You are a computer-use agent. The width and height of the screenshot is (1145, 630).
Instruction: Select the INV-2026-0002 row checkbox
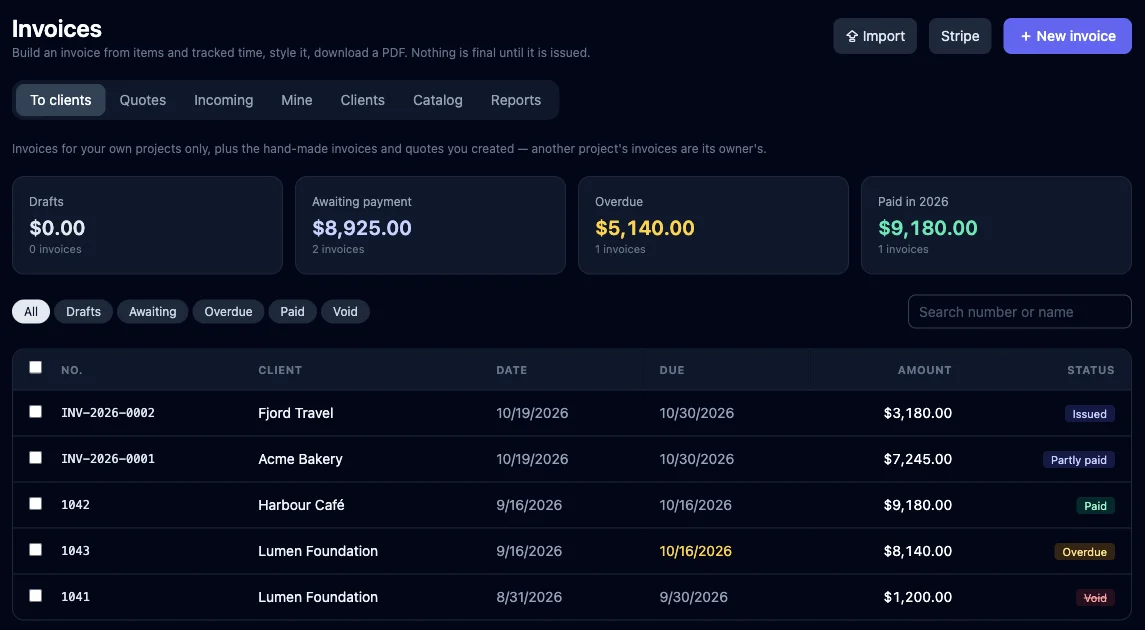tap(35, 412)
